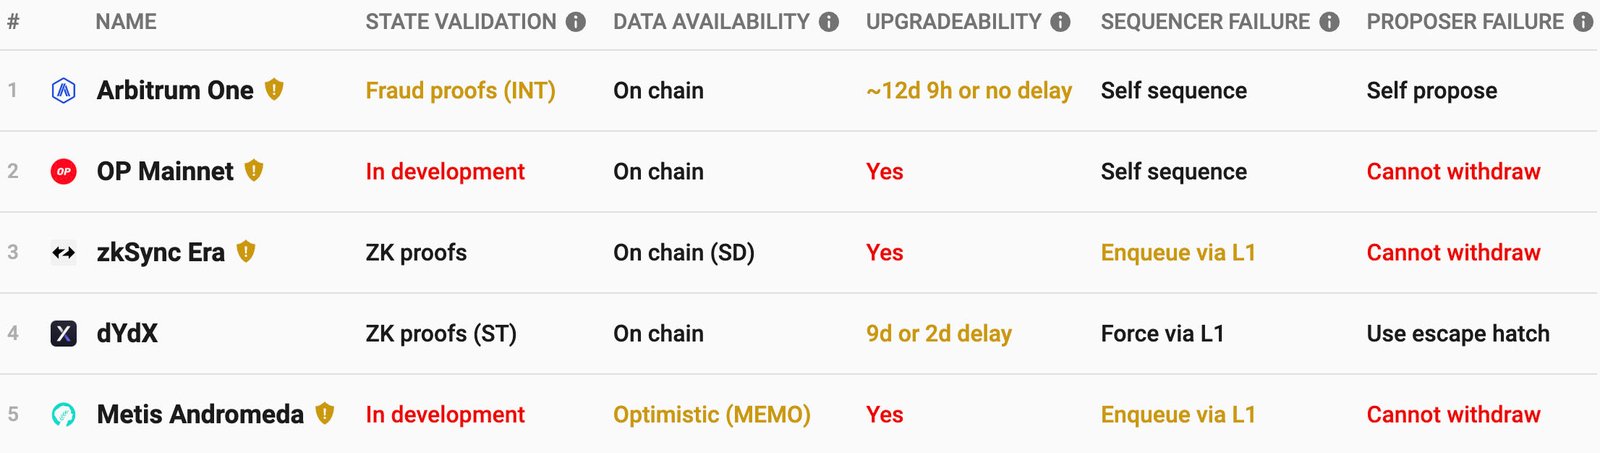Click the dYdX logo icon

[64, 334]
